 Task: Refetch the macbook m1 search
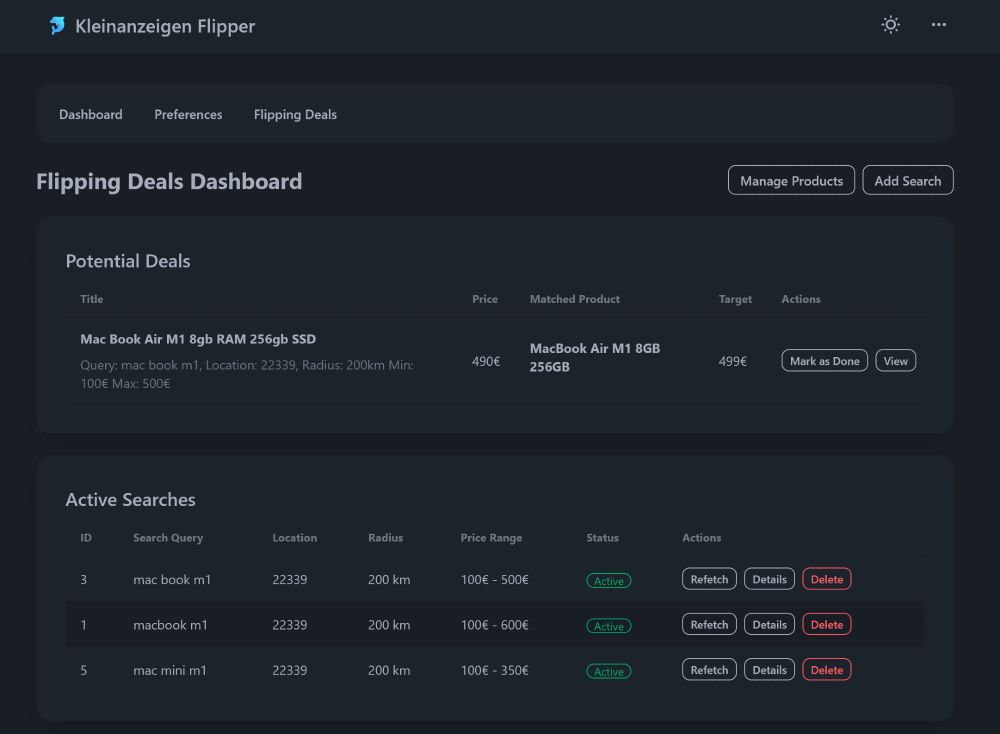click(x=709, y=624)
